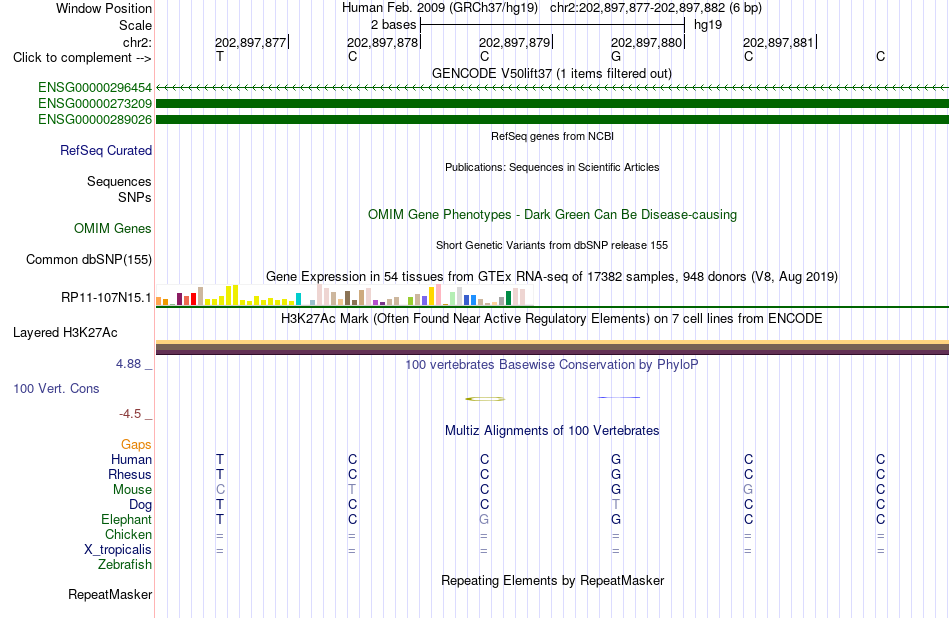Image resolution: width=950 pixels, height=618 pixels.
Task: Click the Chicken species row label
Action: pos(128,534)
